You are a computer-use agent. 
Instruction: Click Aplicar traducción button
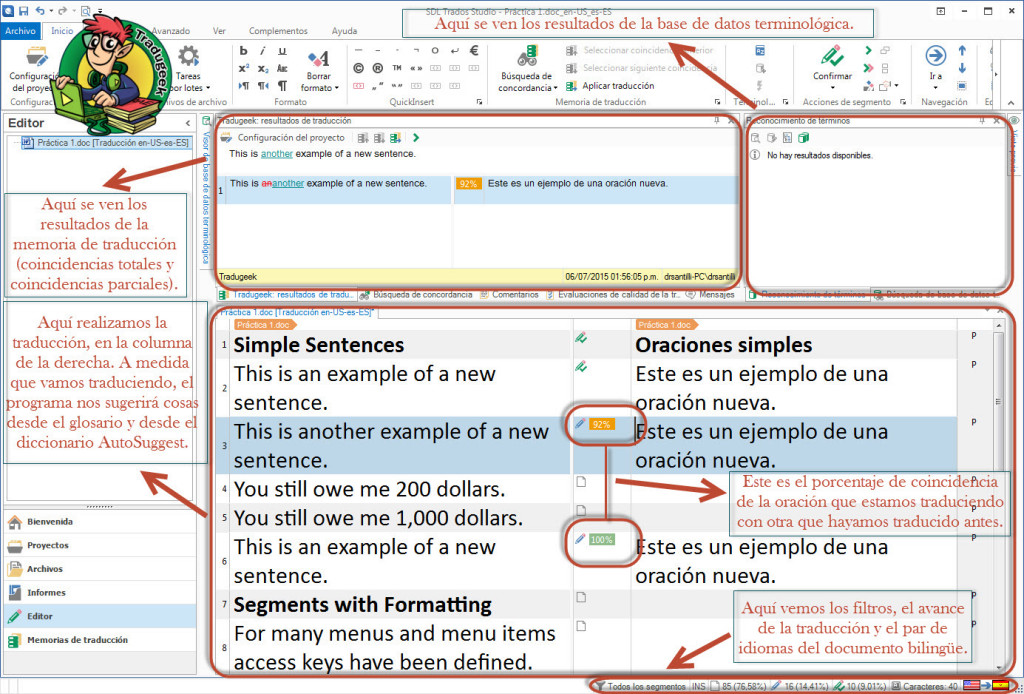coord(617,86)
